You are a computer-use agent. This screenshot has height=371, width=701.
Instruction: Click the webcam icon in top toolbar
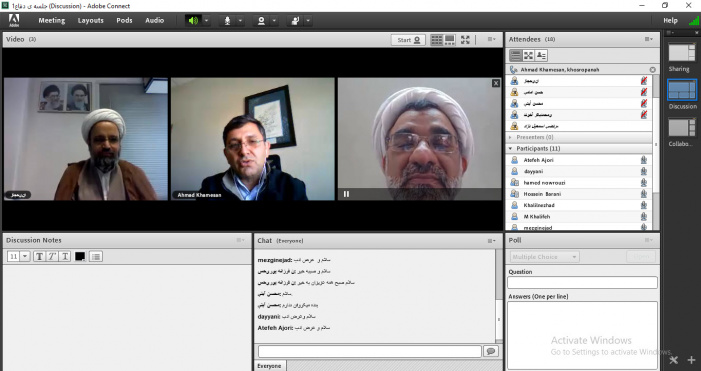click(x=262, y=21)
